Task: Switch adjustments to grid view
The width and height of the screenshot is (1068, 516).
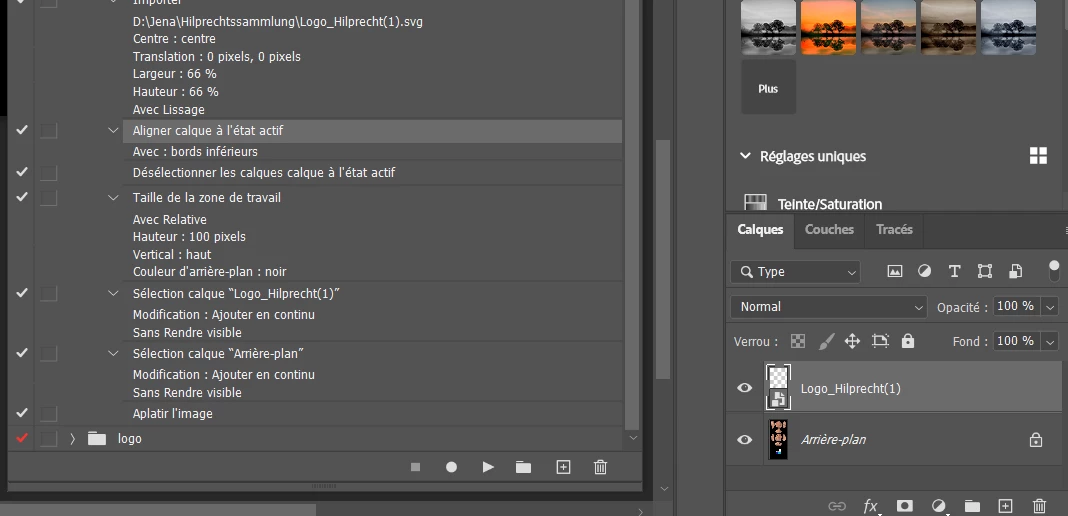Action: [1038, 156]
